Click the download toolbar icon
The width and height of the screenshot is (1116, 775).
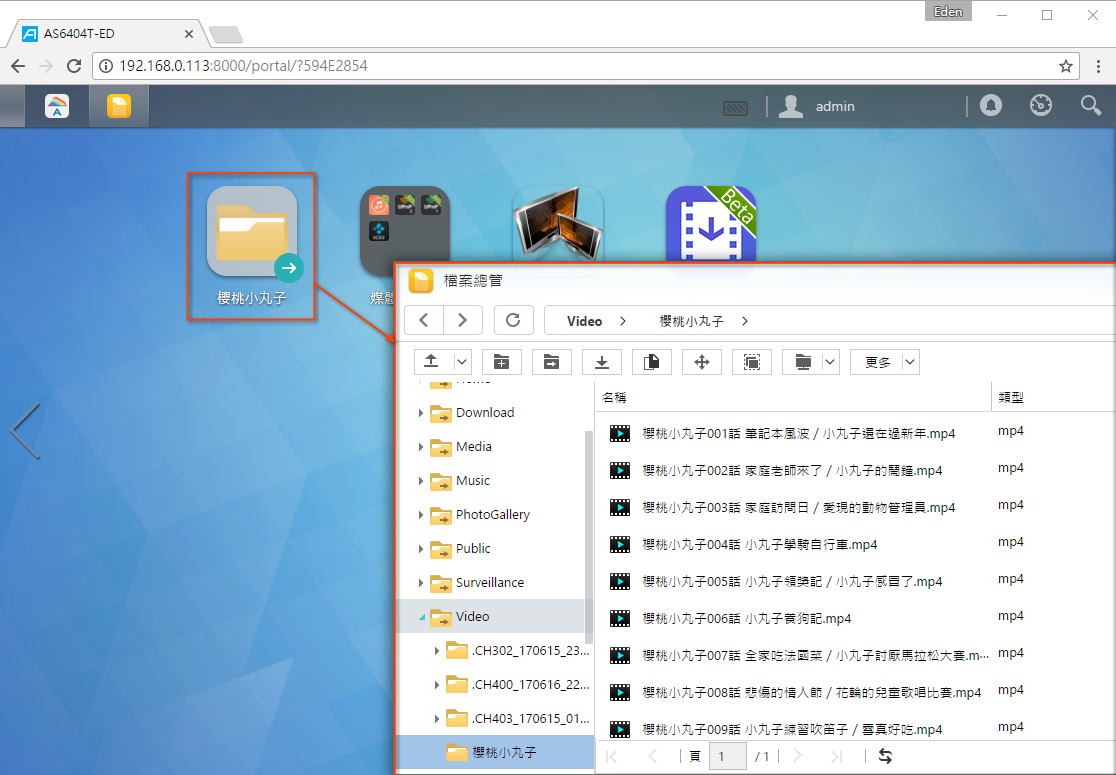pyautogui.click(x=601, y=362)
